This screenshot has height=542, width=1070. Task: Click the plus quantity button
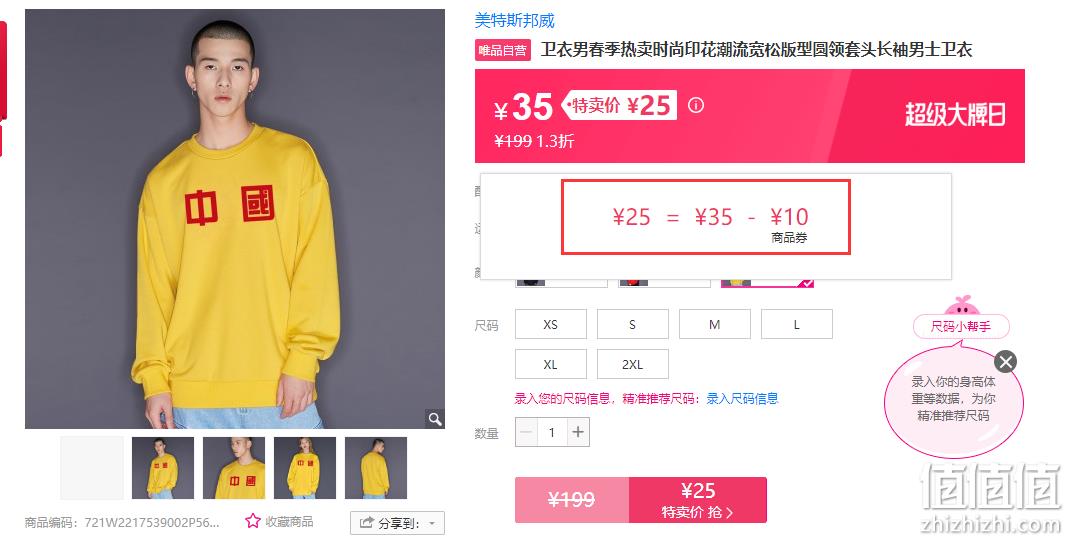[578, 432]
